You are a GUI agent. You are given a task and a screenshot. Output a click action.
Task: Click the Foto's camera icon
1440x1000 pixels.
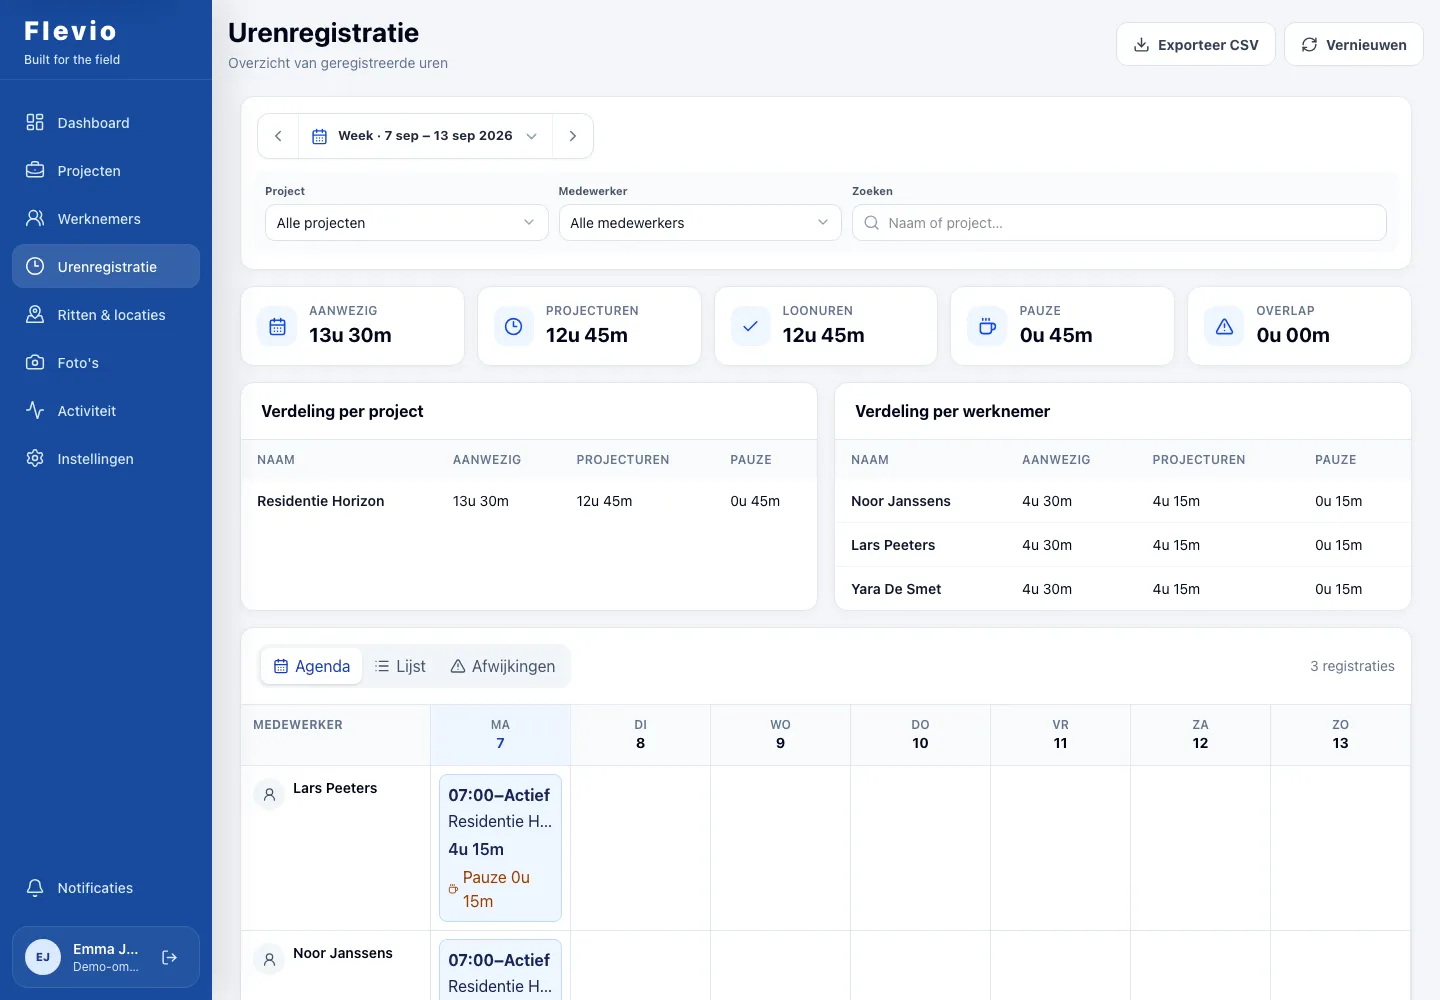tap(35, 362)
